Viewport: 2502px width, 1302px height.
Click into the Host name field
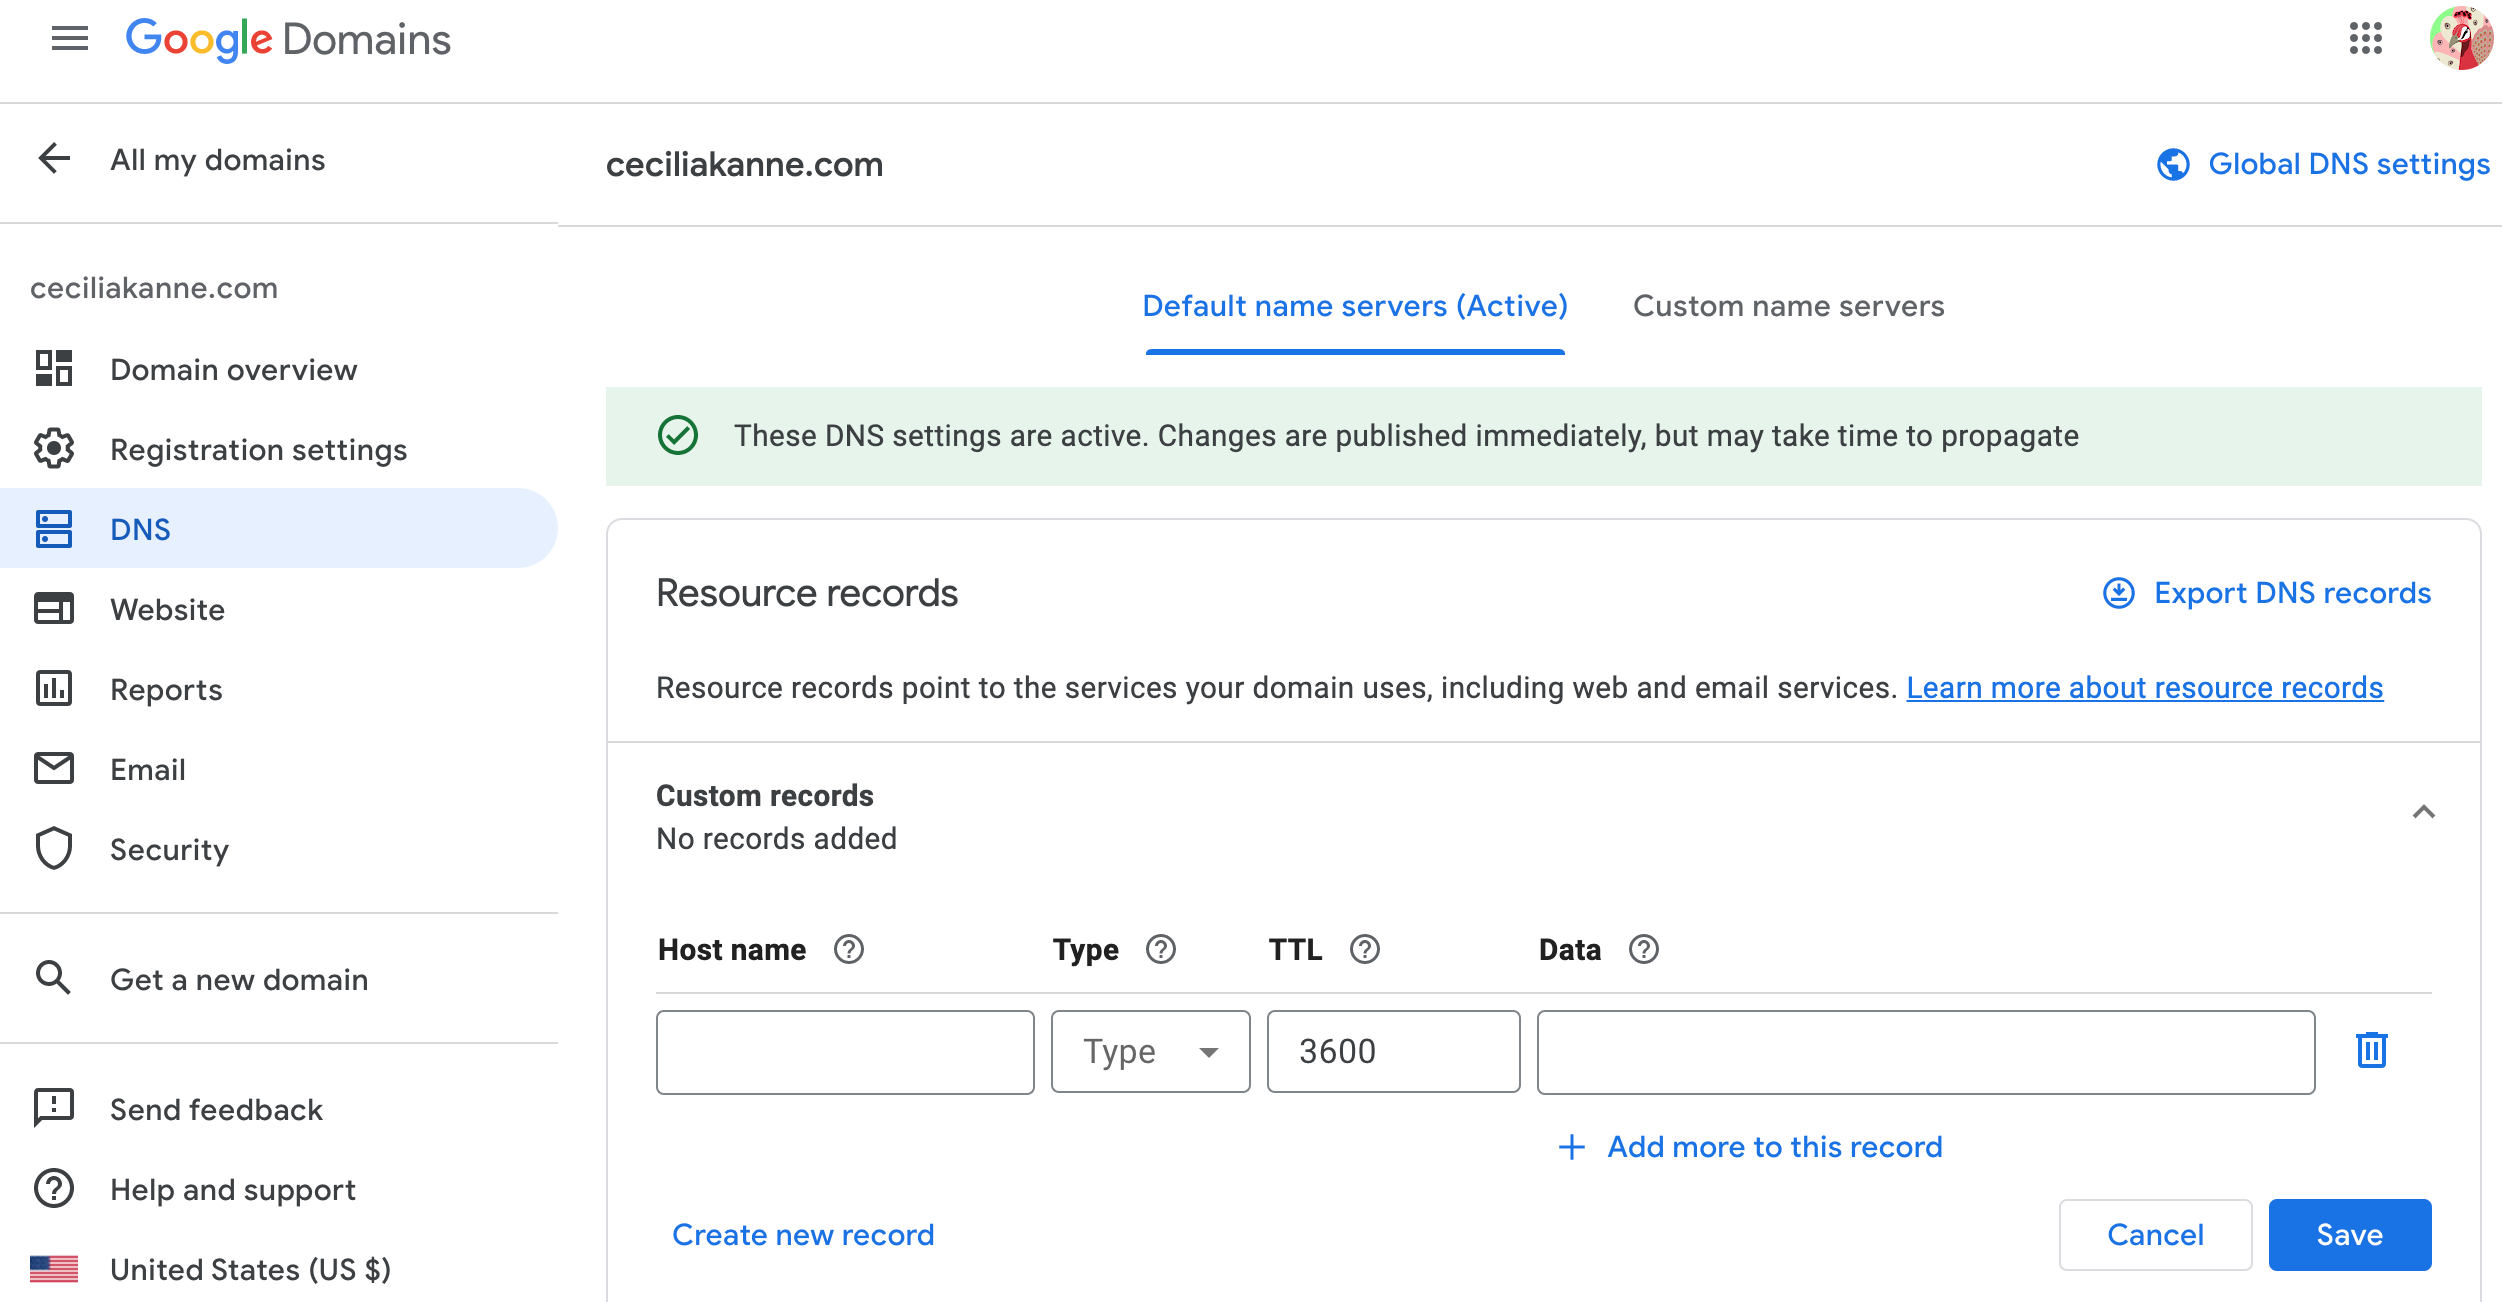844,1052
